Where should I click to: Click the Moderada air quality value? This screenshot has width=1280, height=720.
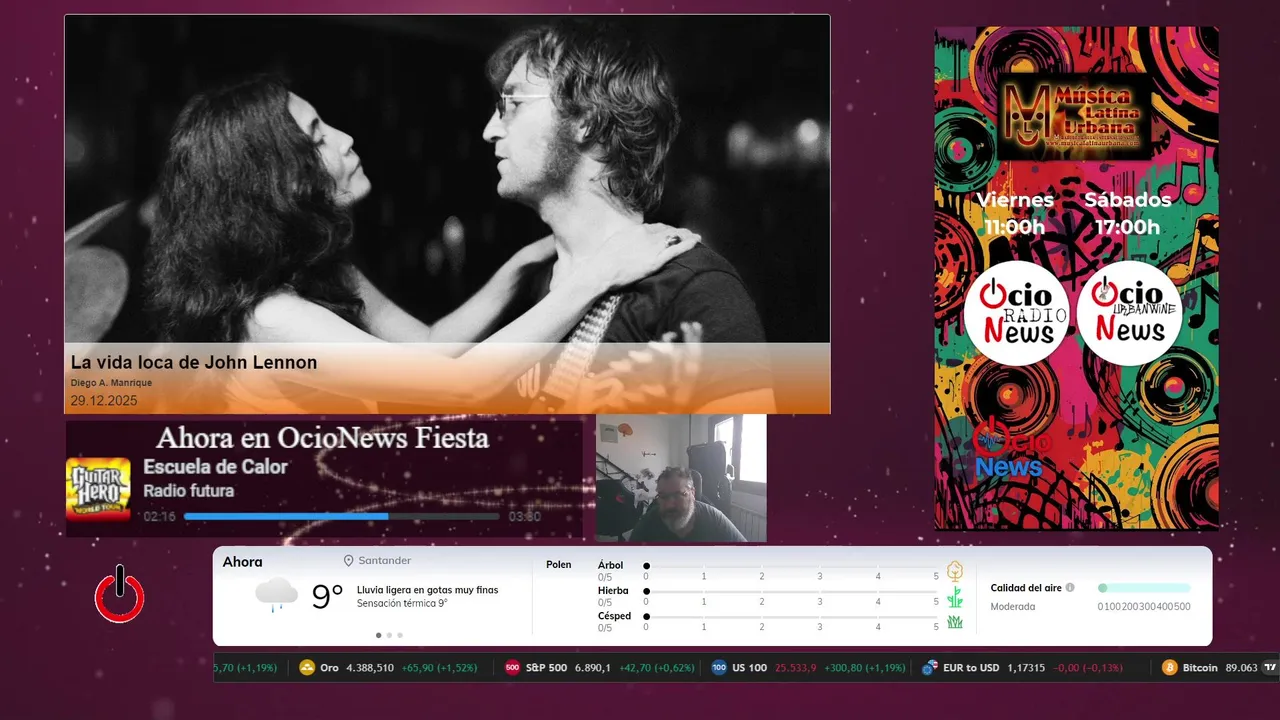coord(1013,606)
